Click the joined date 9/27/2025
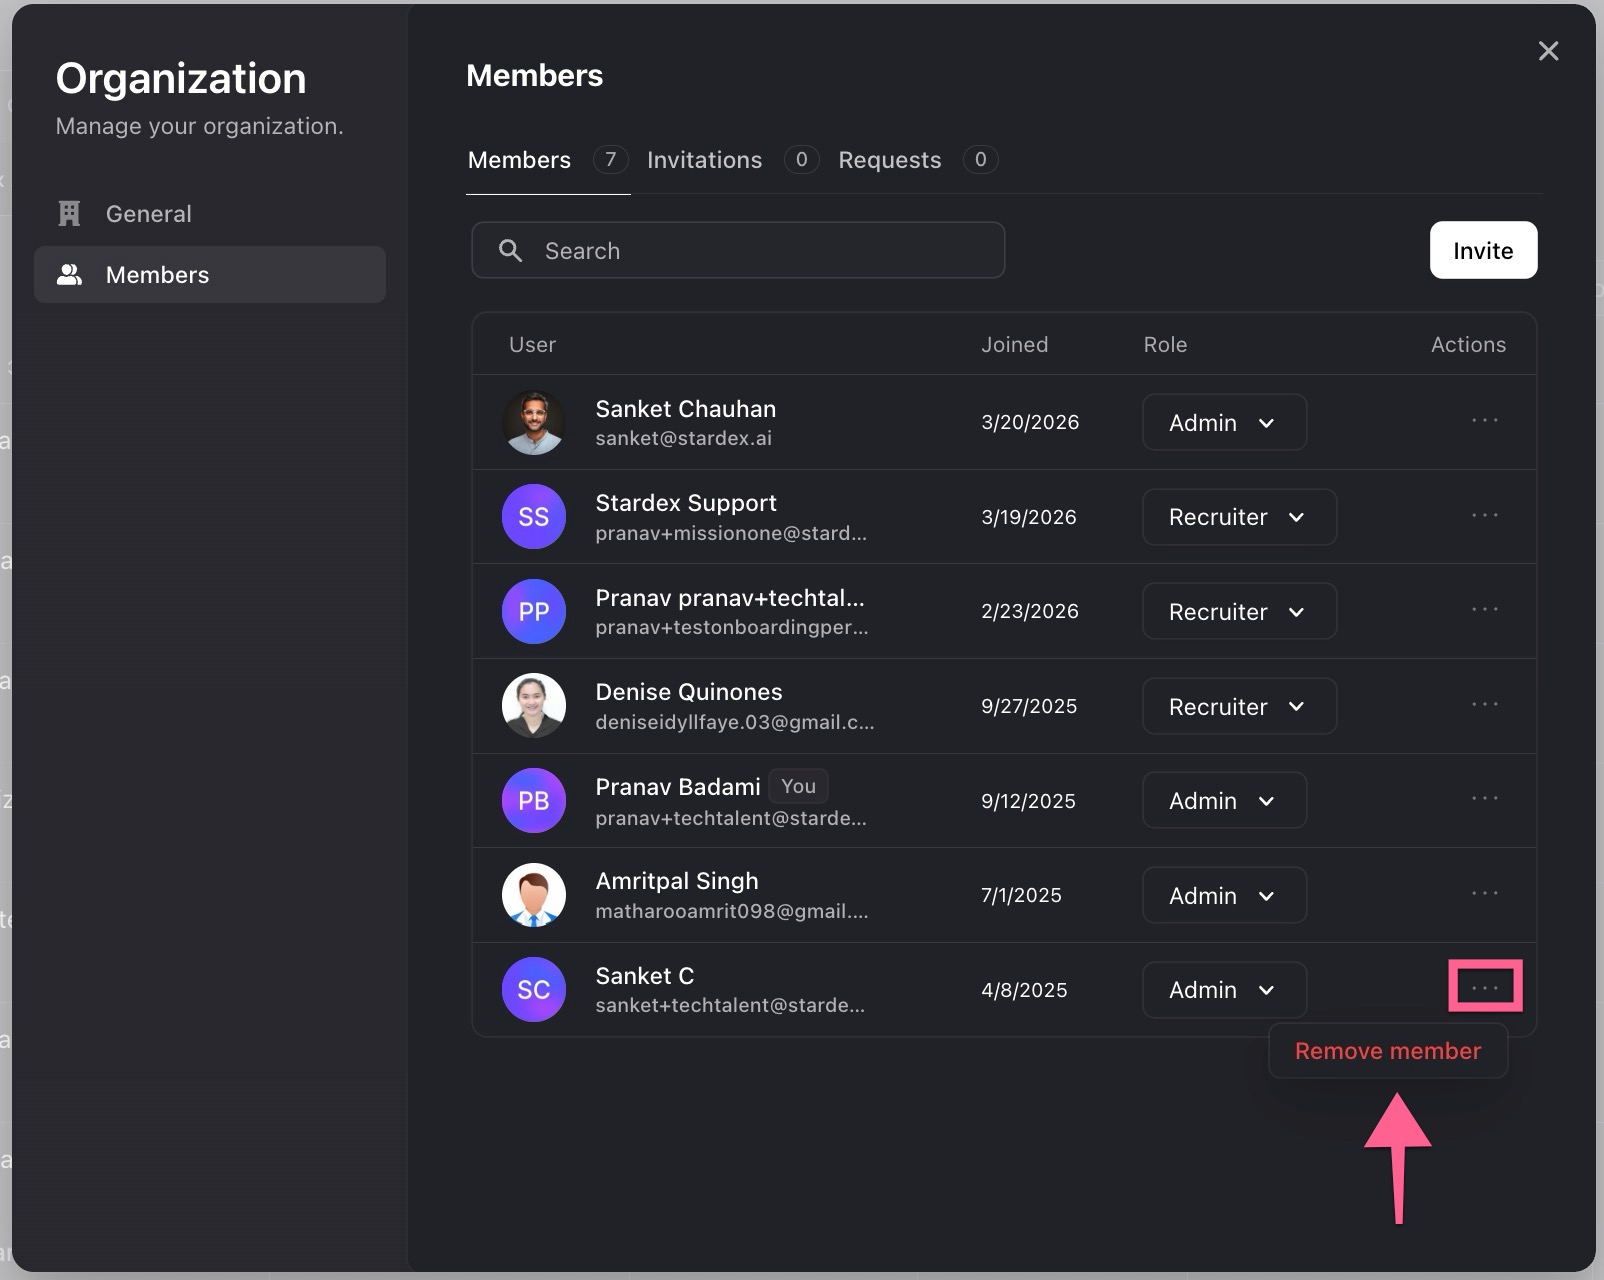Screen dimensions: 1604x1280 1029,706
